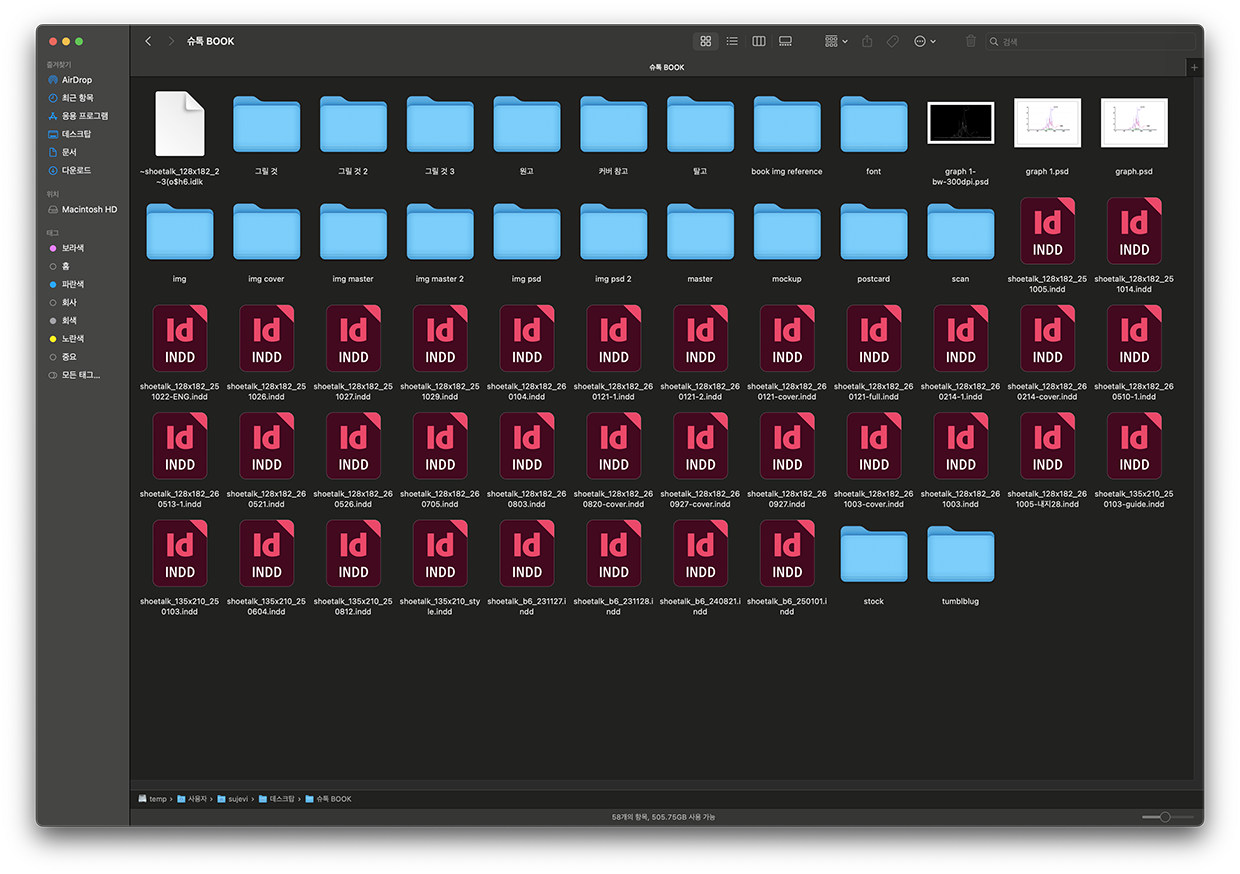Click the trash delete icon
This screenshot has width=1240, height=874.
point(971,41)
